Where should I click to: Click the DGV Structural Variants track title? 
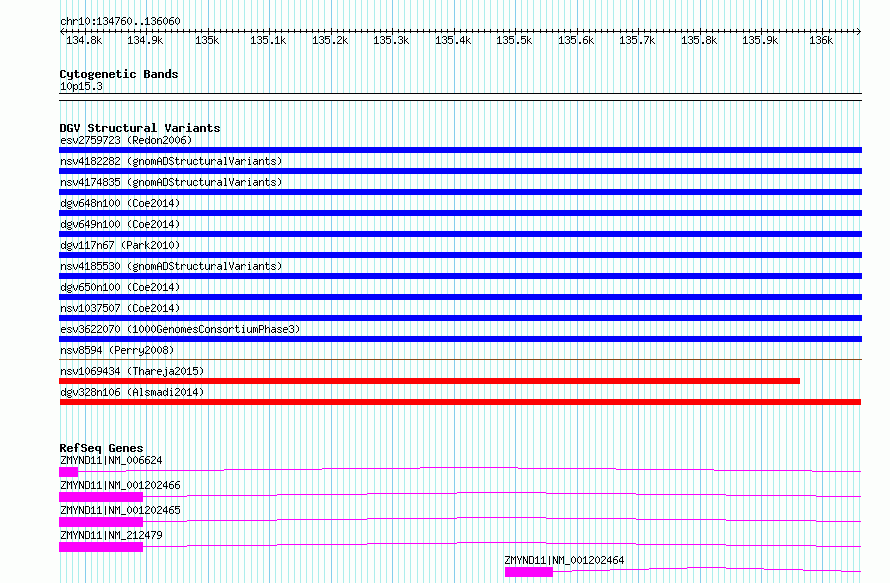click(140, 128)
